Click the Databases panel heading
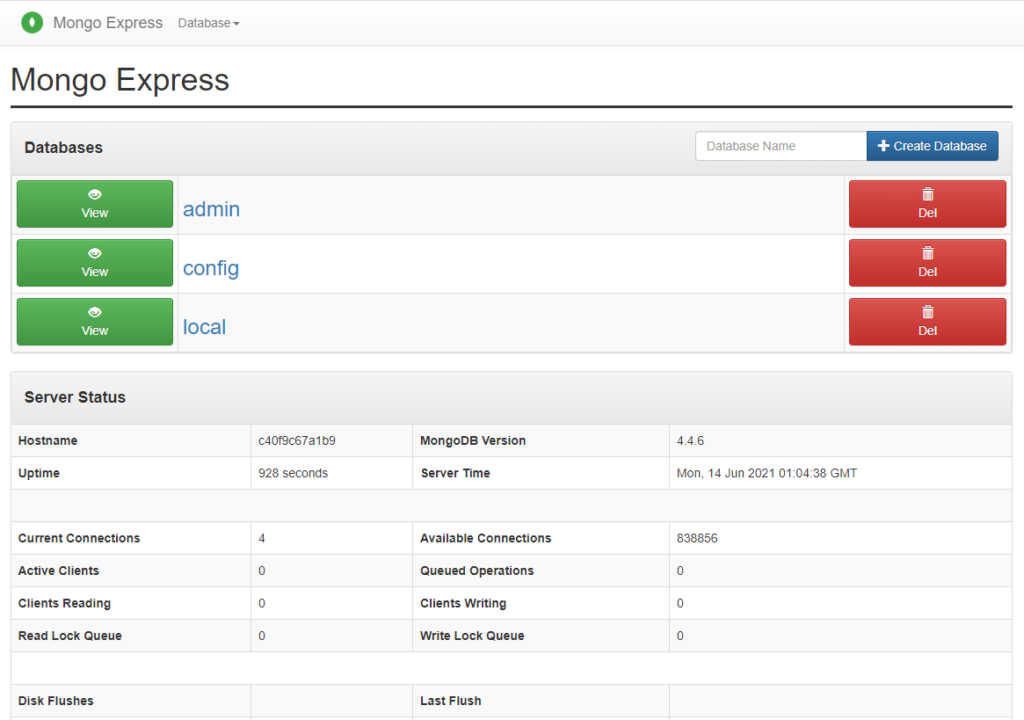The height and width of the screenshot is (720, 1024). coord(63,148)
